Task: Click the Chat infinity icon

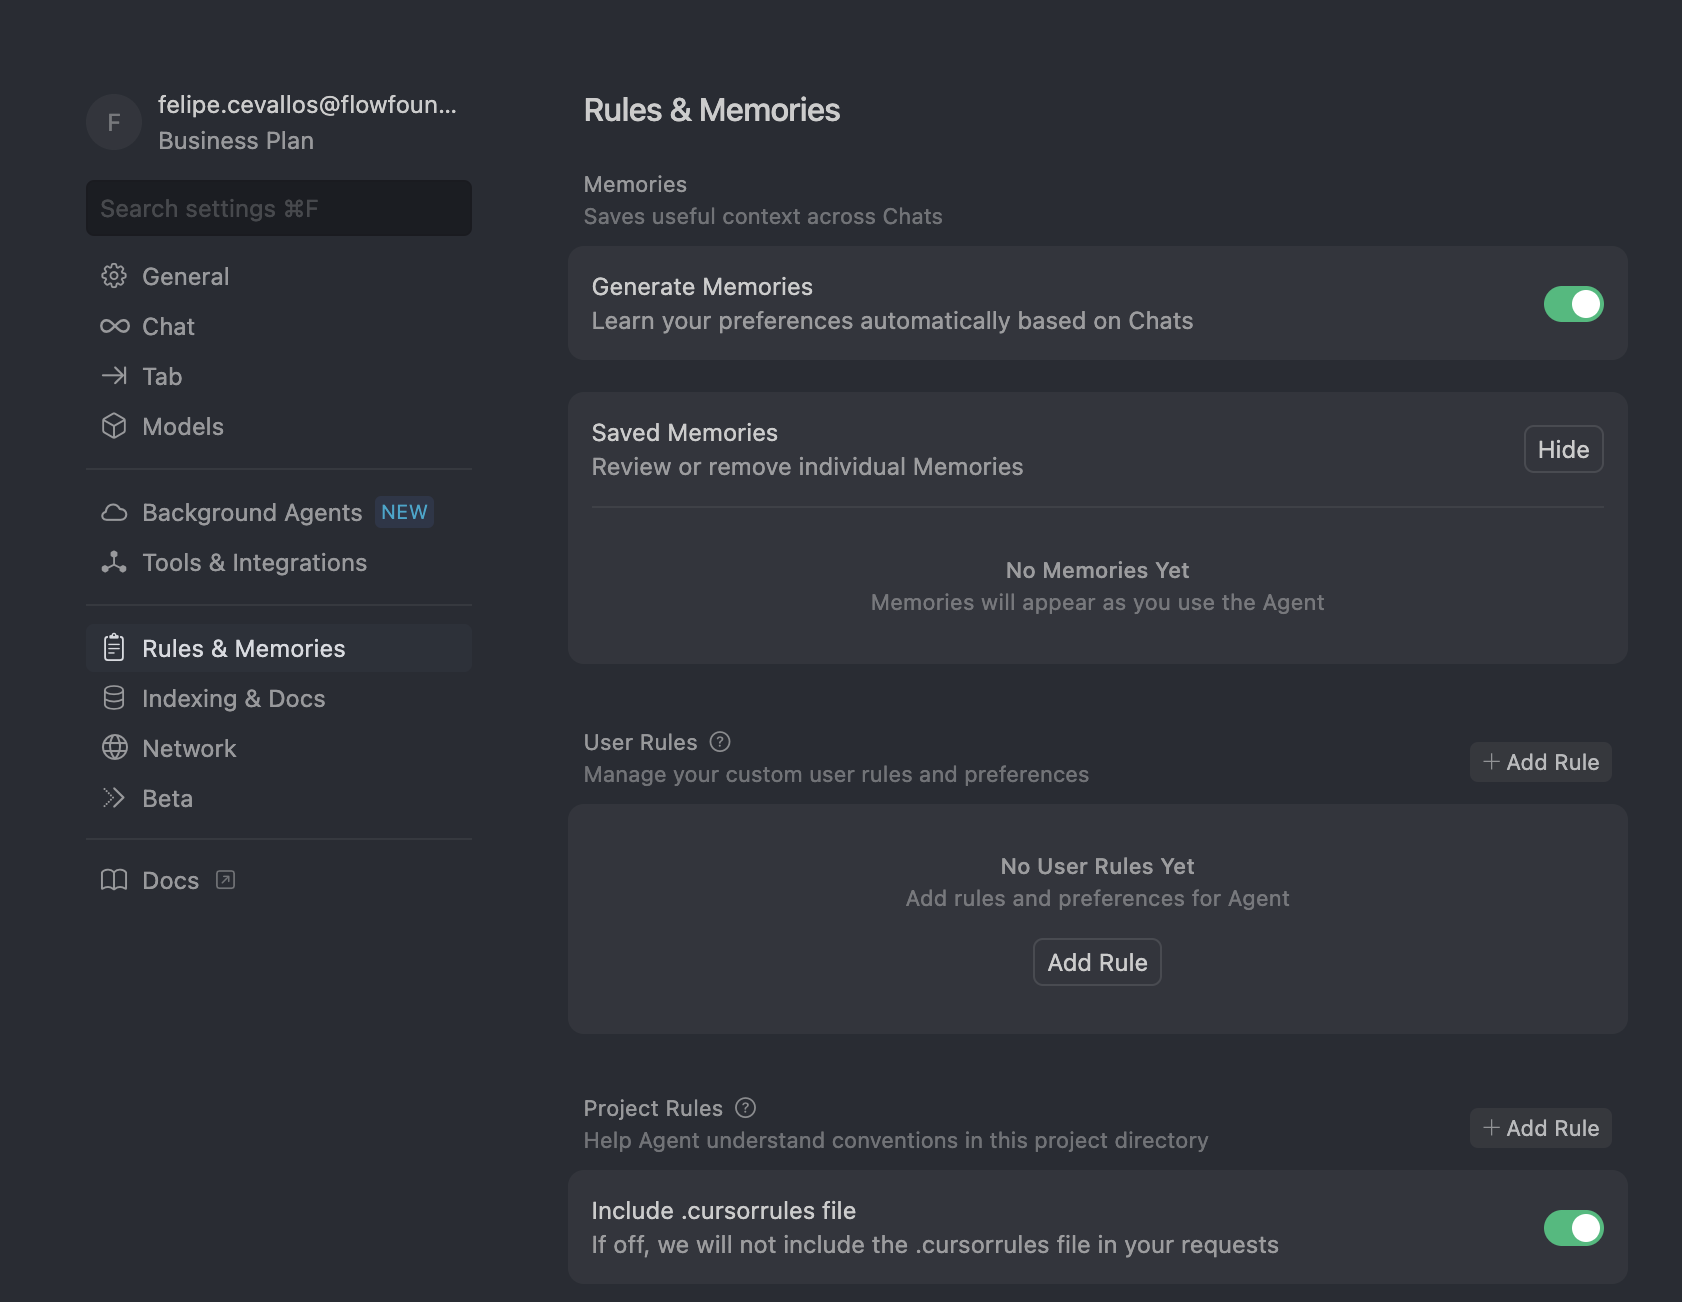Action: [x=114, y=326]
